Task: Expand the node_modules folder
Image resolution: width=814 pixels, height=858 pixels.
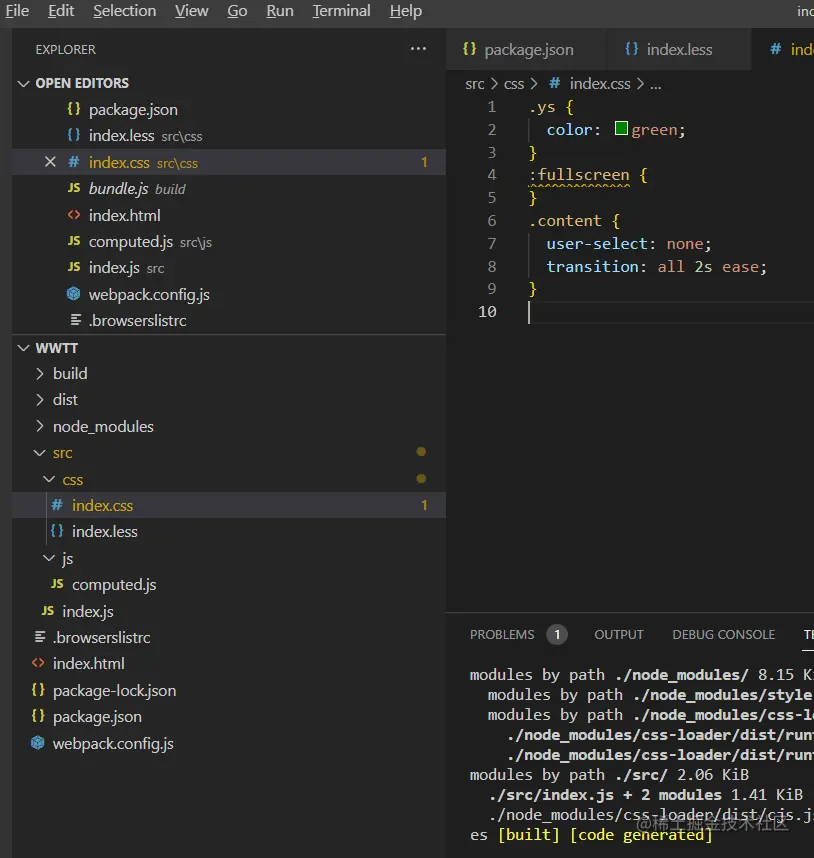Action: tap(39, 426)
